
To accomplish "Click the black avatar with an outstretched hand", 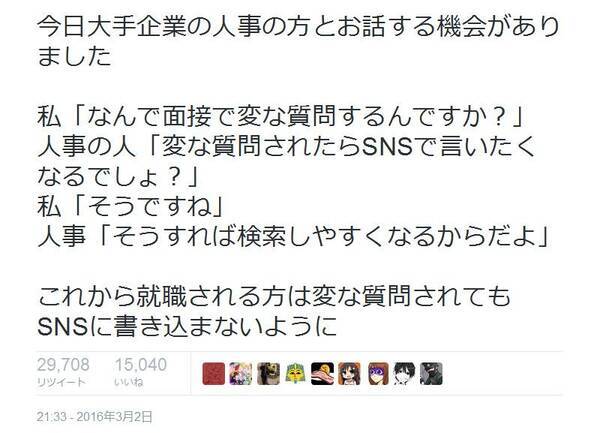I will coord(323,373).
